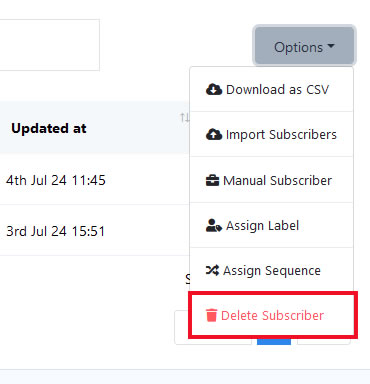Select Import Subscribers menu entry
This screenshot has height=384, width=370.
pos(271,134)
